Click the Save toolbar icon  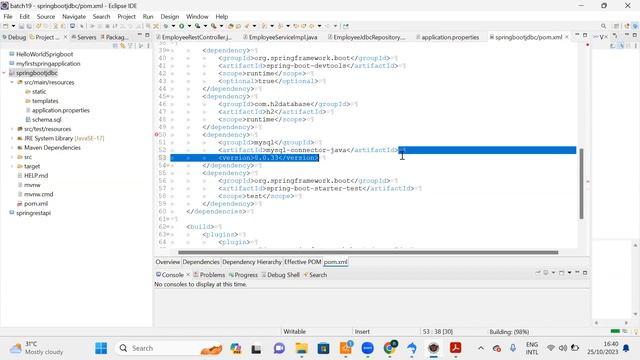point(22,26)
